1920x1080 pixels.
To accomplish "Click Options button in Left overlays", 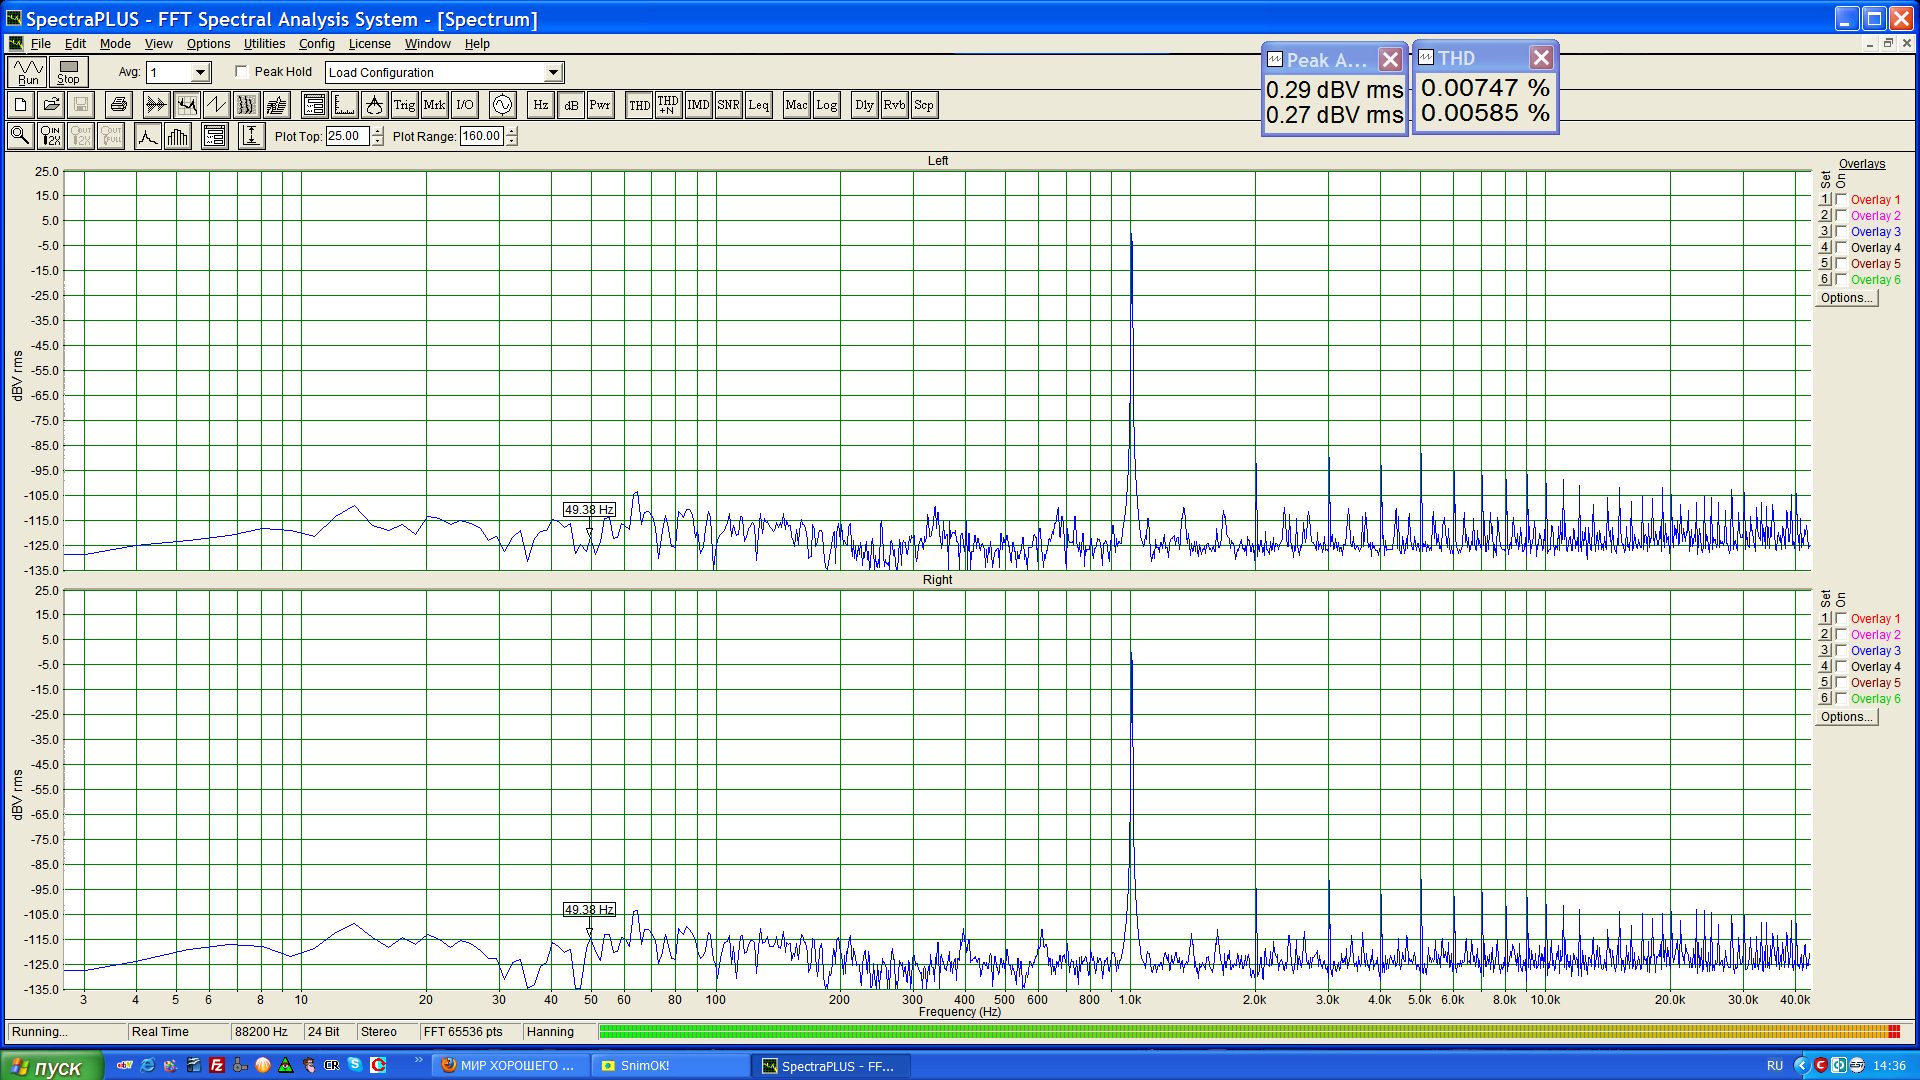I will [1845, 298].
